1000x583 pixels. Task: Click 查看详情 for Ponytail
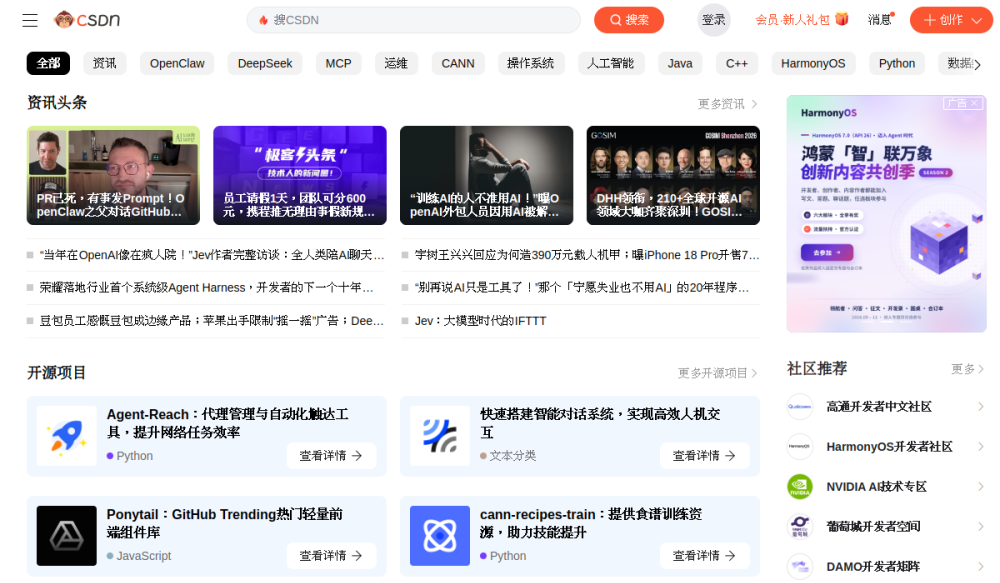click(331, 556)
